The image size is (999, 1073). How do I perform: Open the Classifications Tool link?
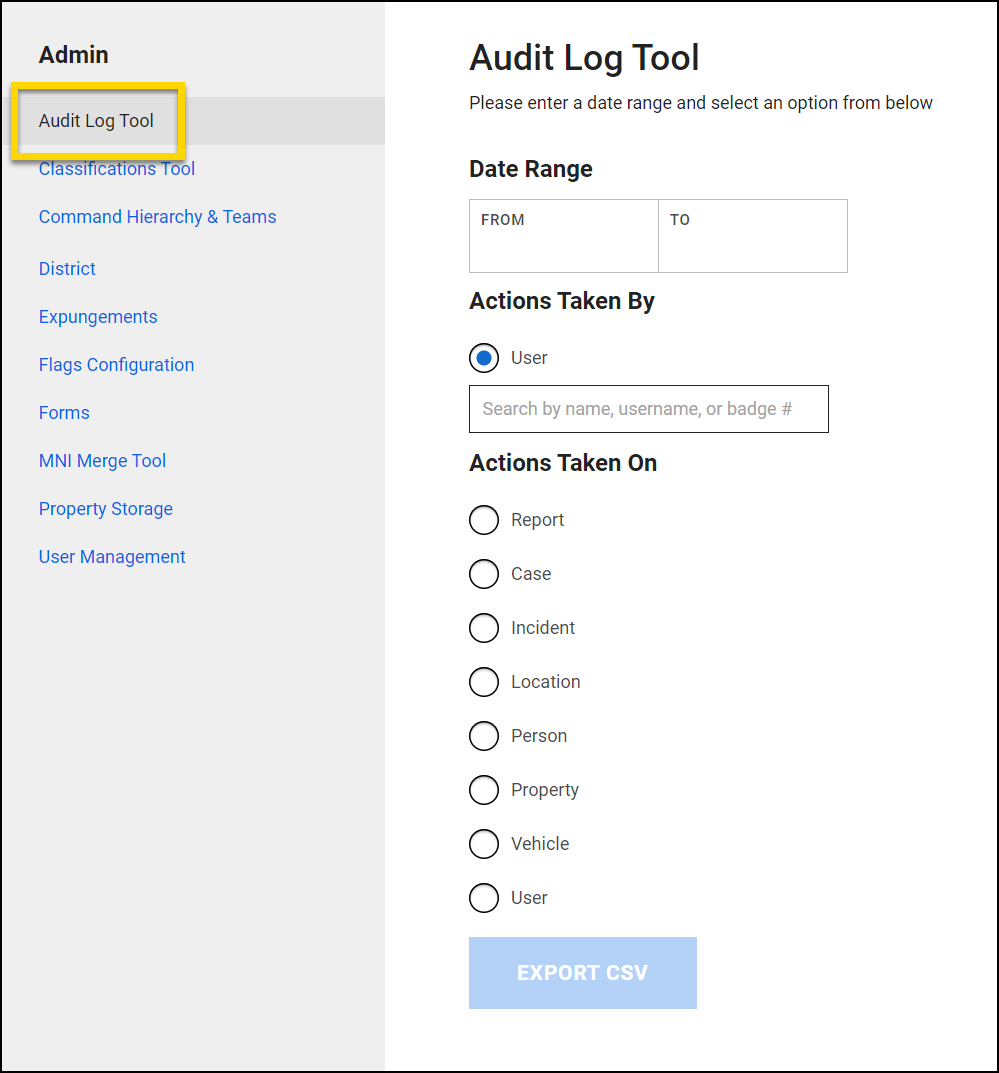[x=117, y=170]
